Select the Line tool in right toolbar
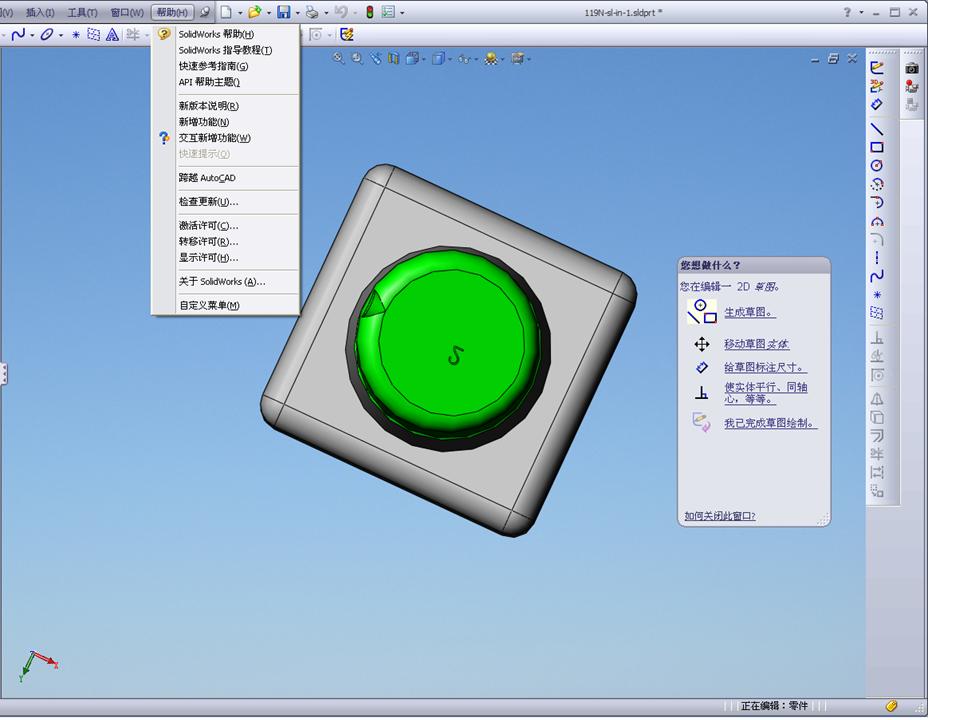960x720 pixels. [877, 129]
